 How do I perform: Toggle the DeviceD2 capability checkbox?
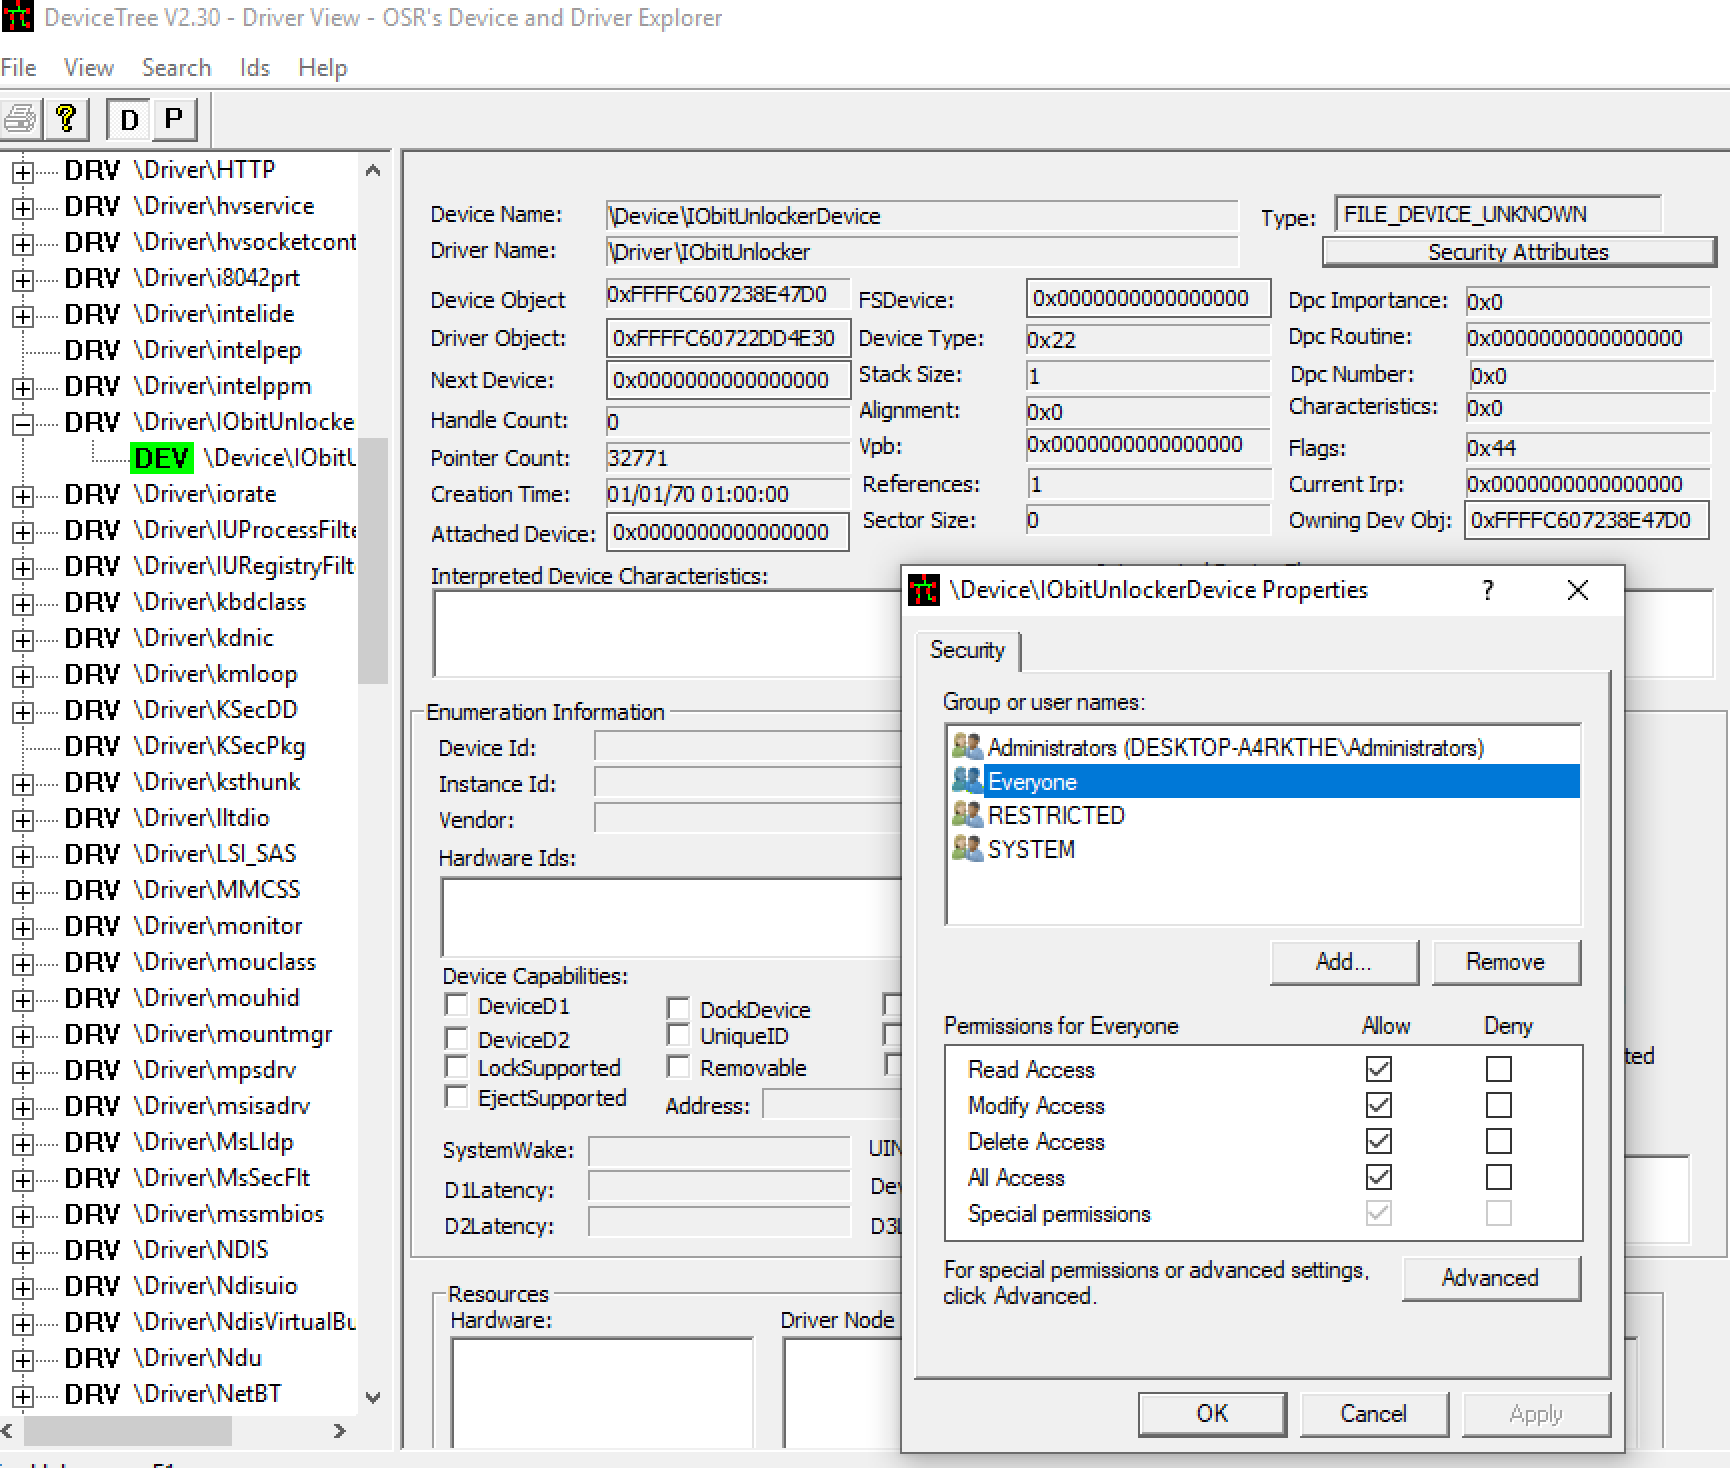[456, 1038]
